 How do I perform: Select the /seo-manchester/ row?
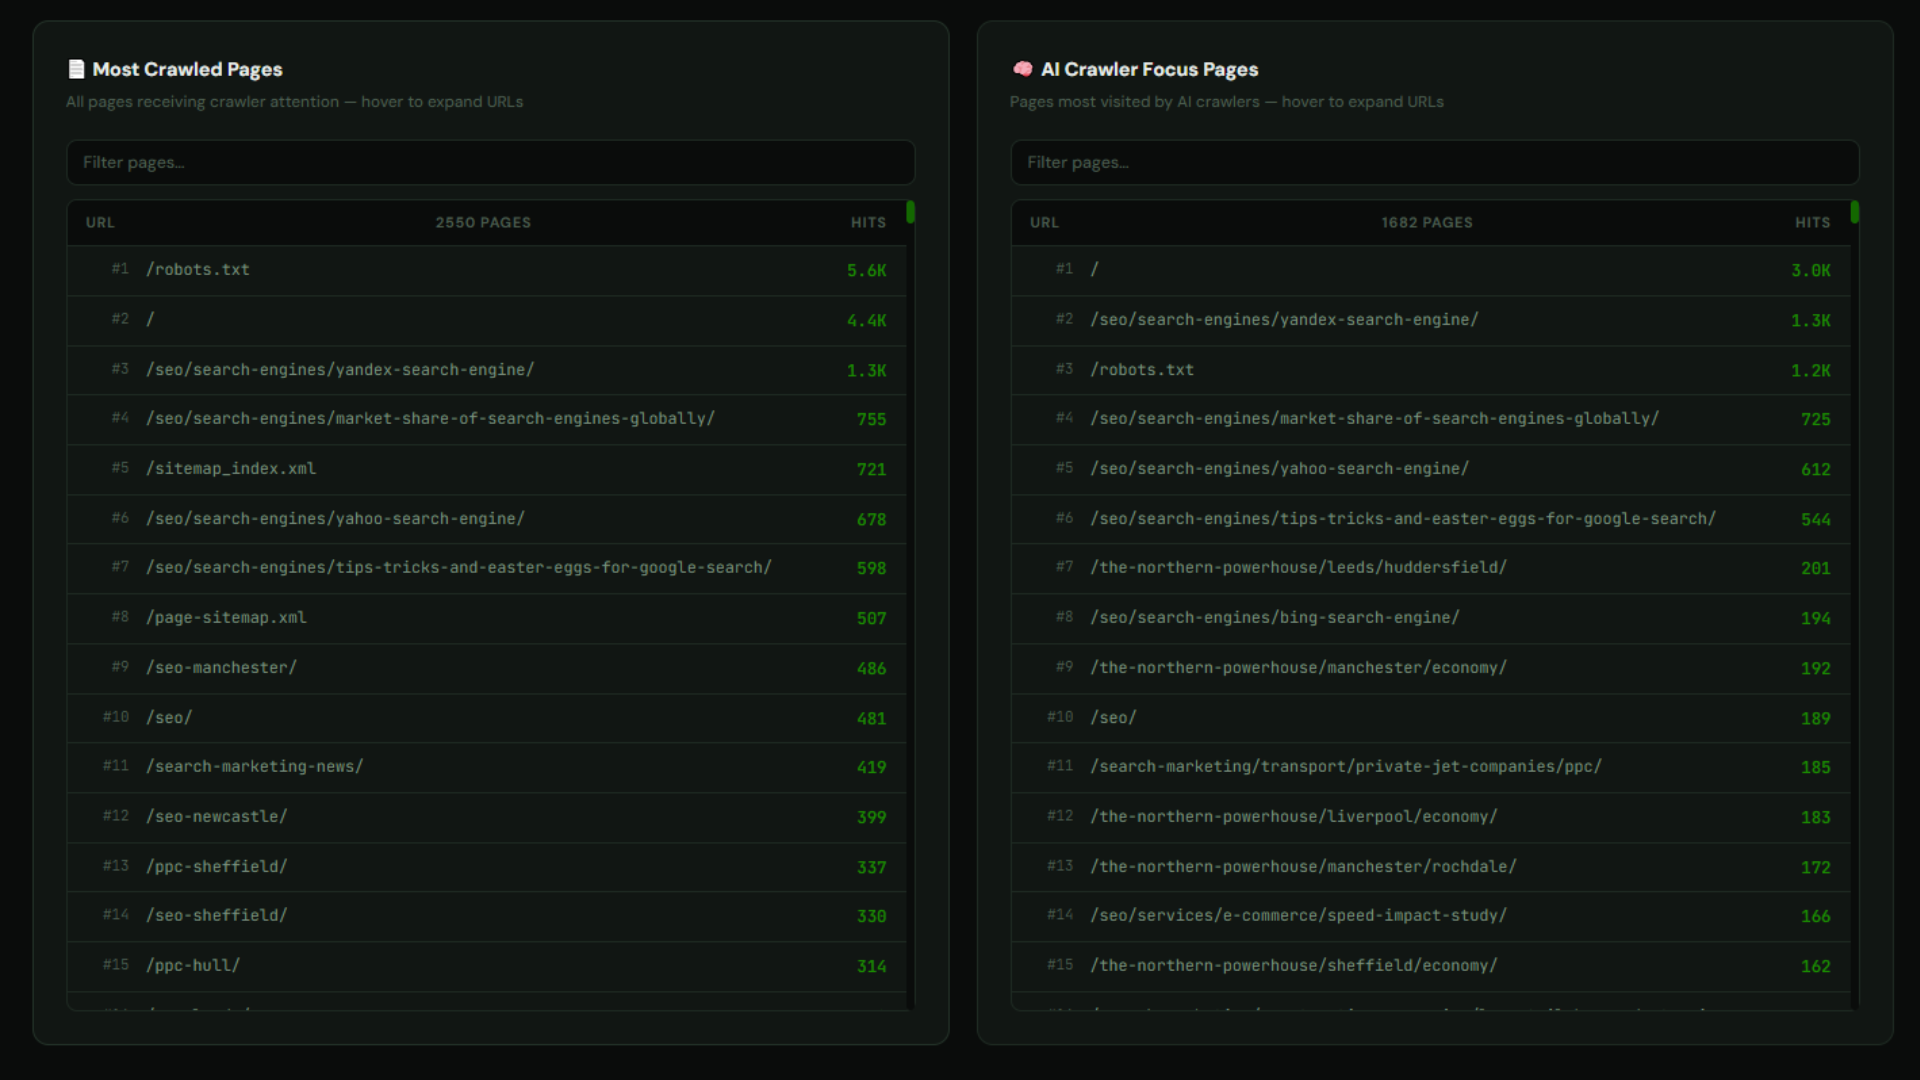(487, 668)
